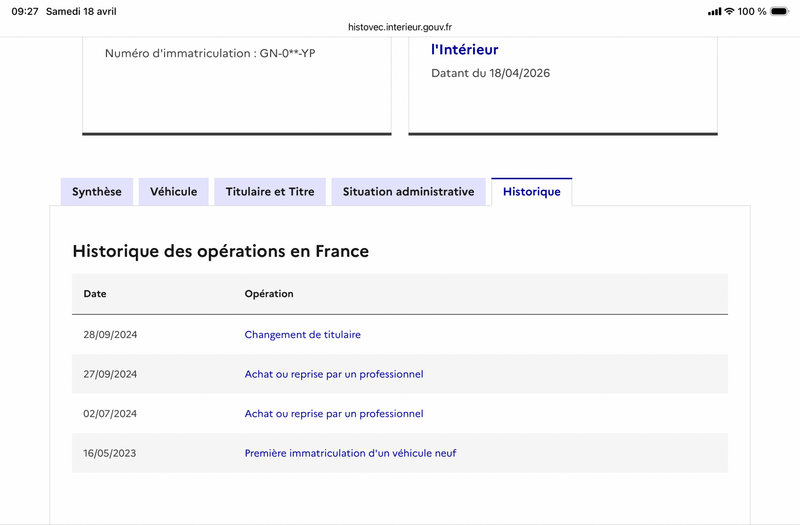800x525 pixels.
Task: Open the Synthèse tab
Action: pyautogui.click(x=96, y=192)
